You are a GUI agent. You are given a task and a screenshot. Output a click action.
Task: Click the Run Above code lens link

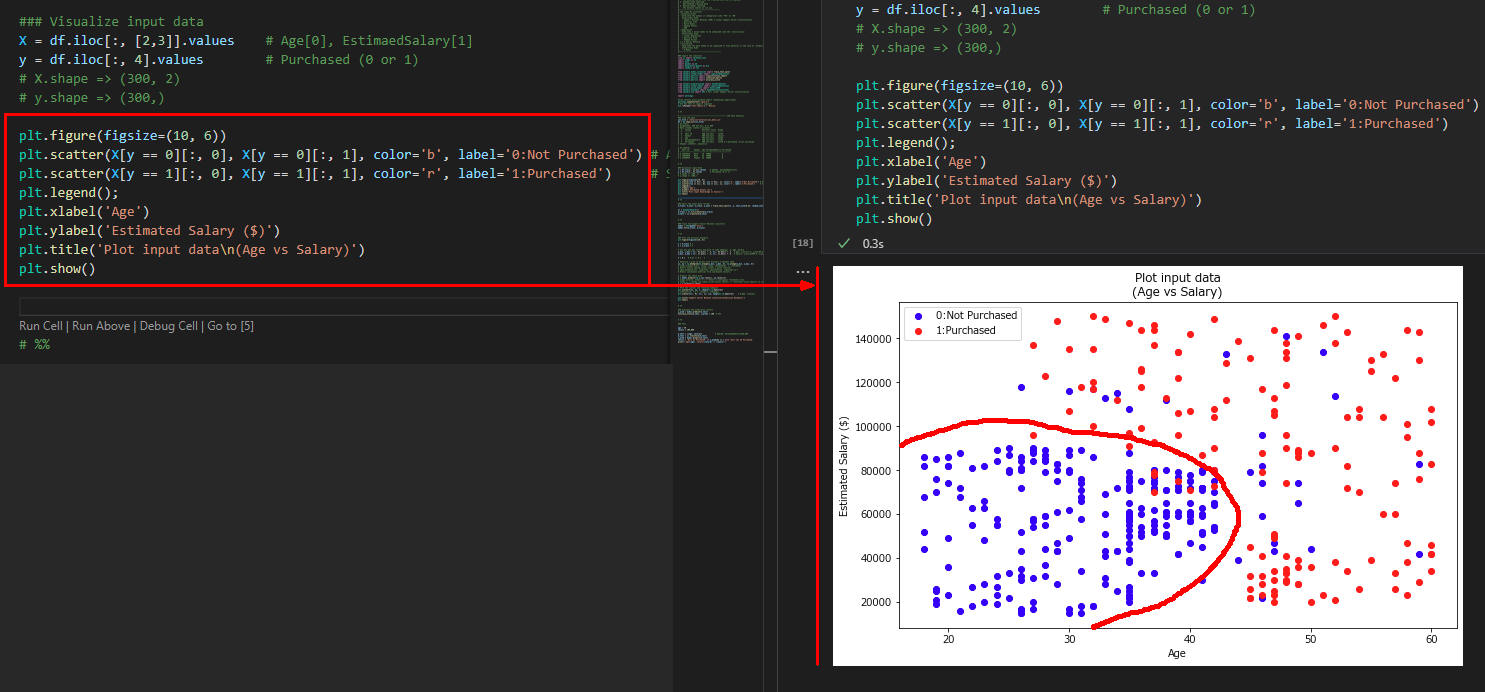point(102,326)
